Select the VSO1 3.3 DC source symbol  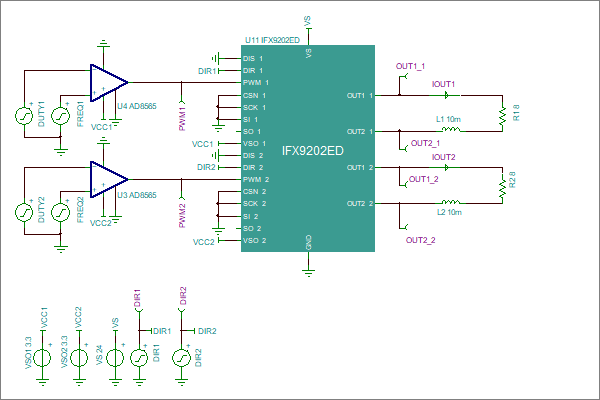pyautogui.click(x=42, y=358)
